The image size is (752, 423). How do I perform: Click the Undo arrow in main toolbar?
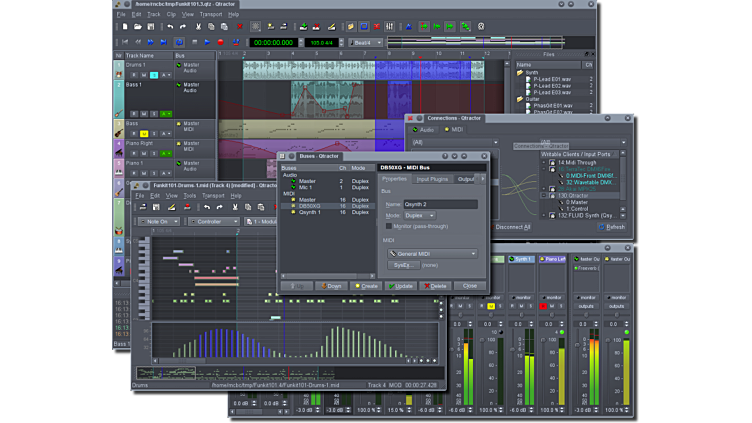pyautogui.click(x=170, y=27)
